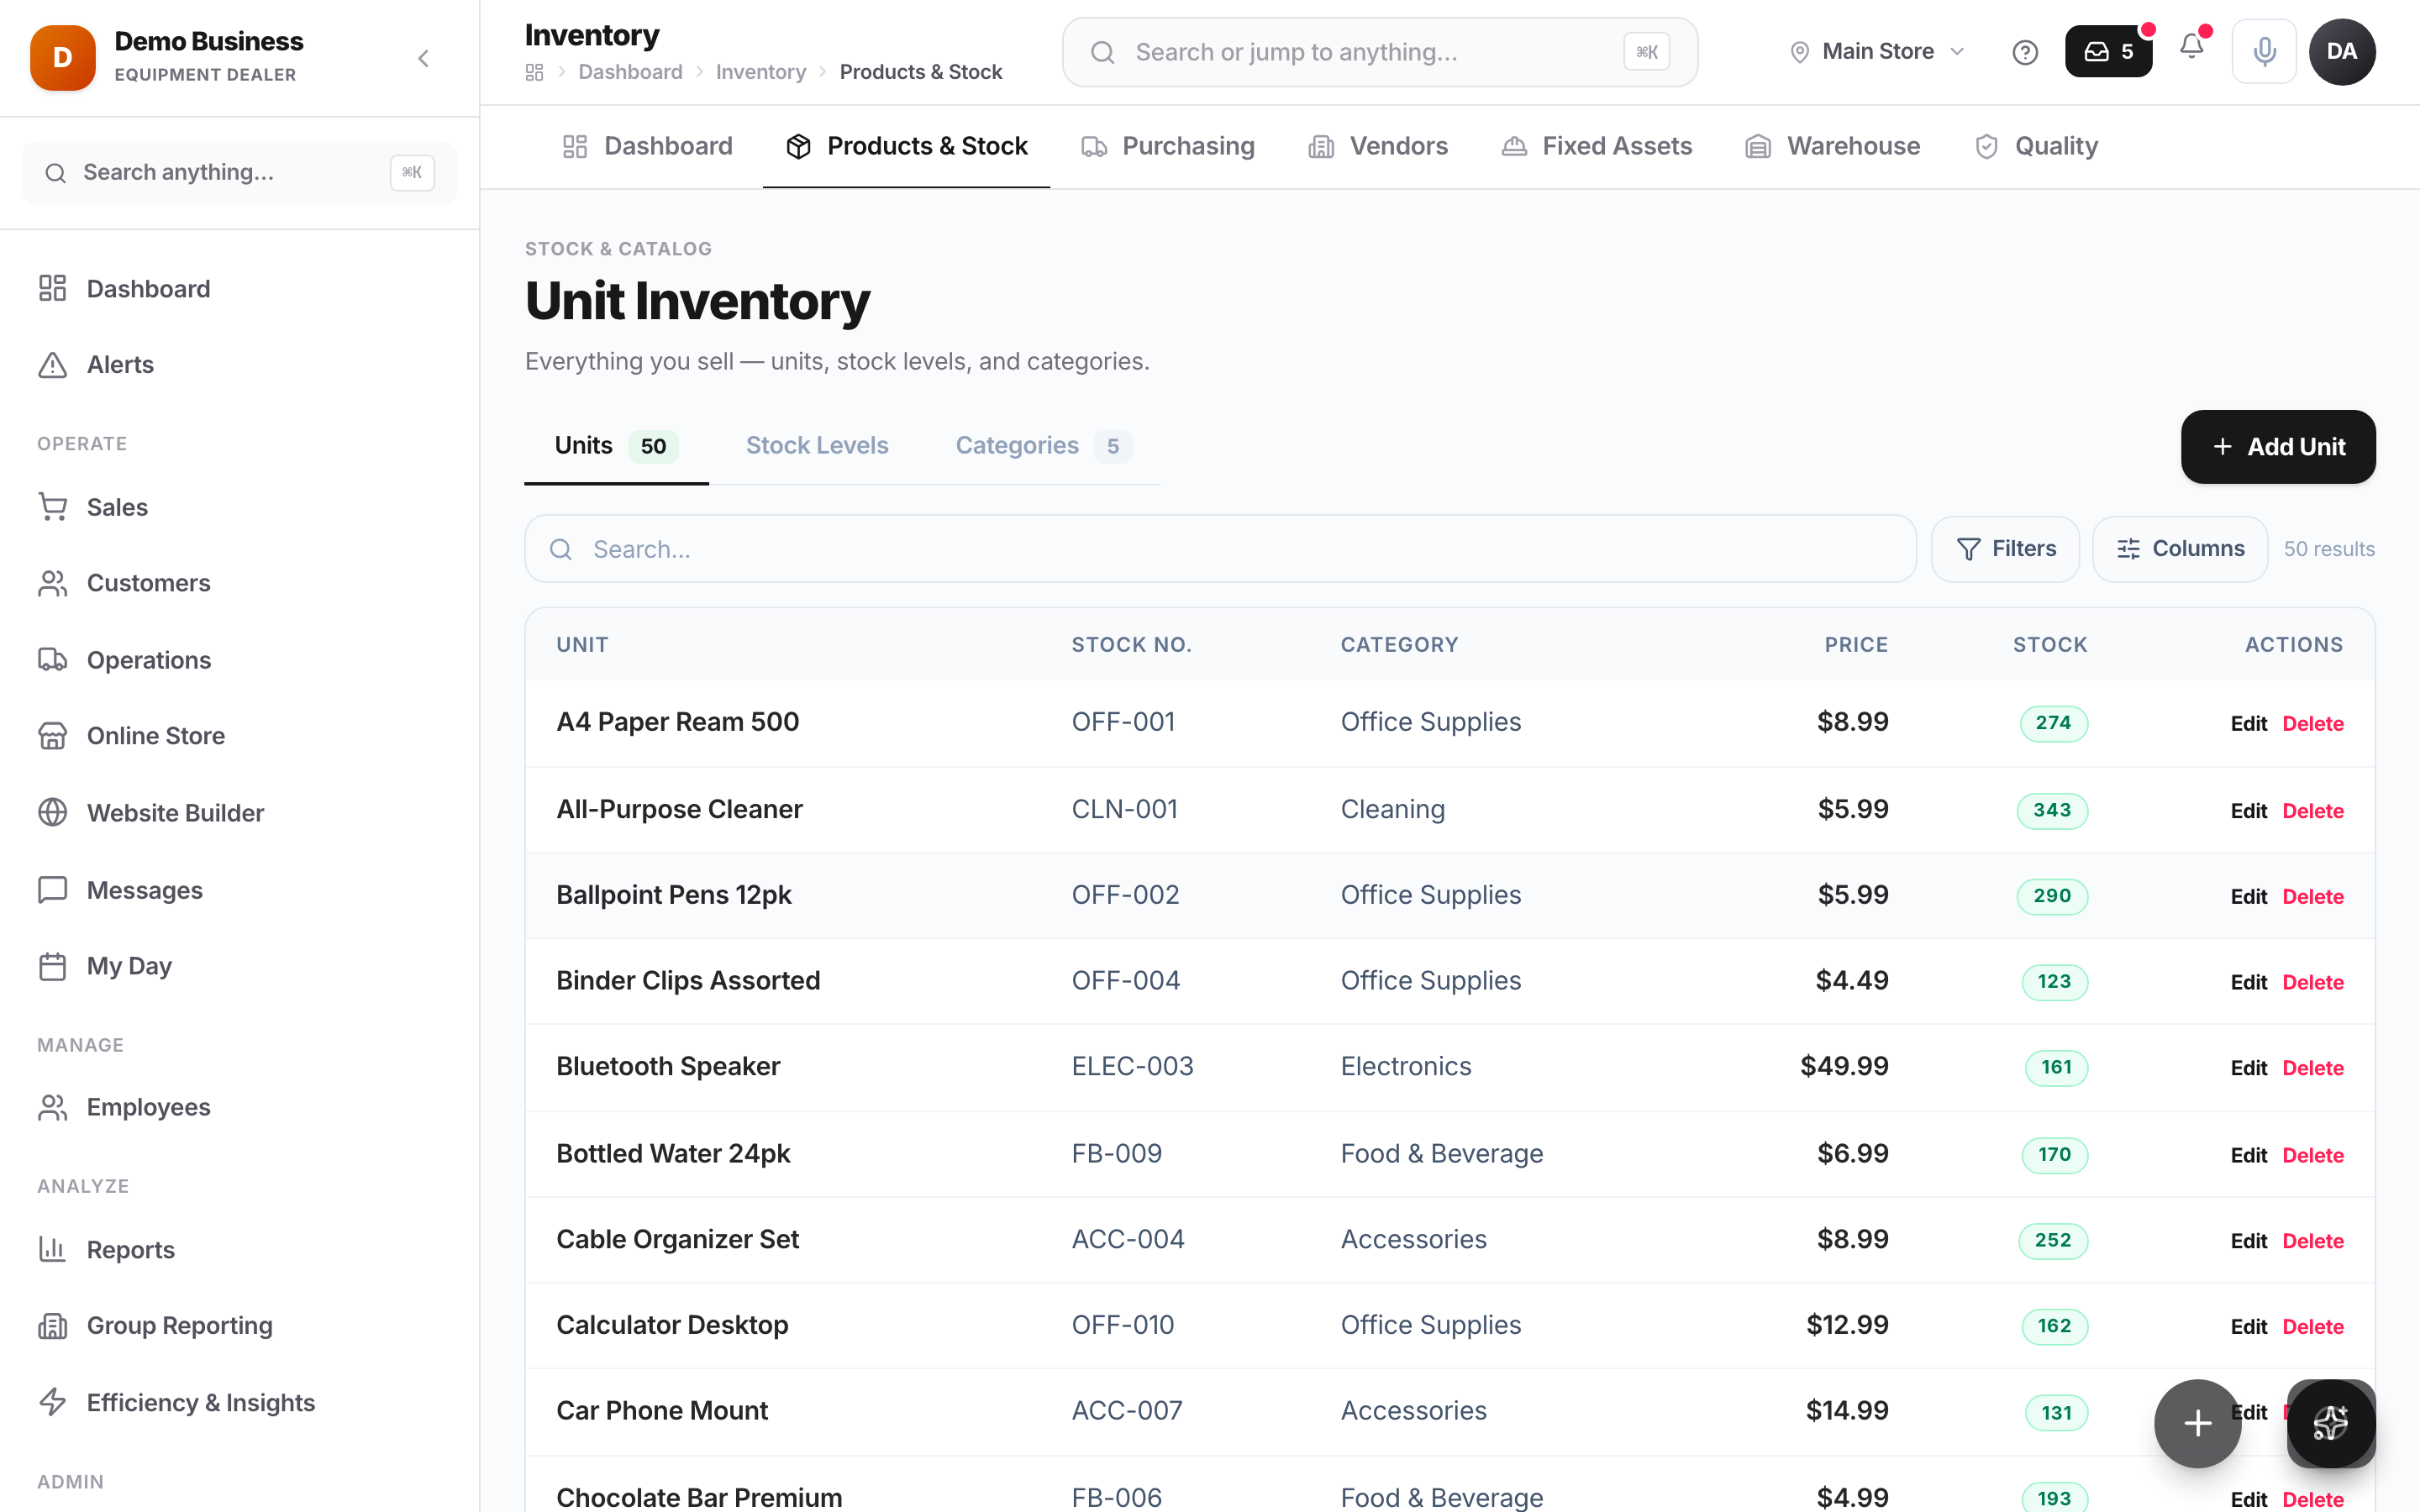The width and height of the screenshot is (2420, 1512).
Task: Open the AI sparkle assistant button
Action: (2331, 1423)
